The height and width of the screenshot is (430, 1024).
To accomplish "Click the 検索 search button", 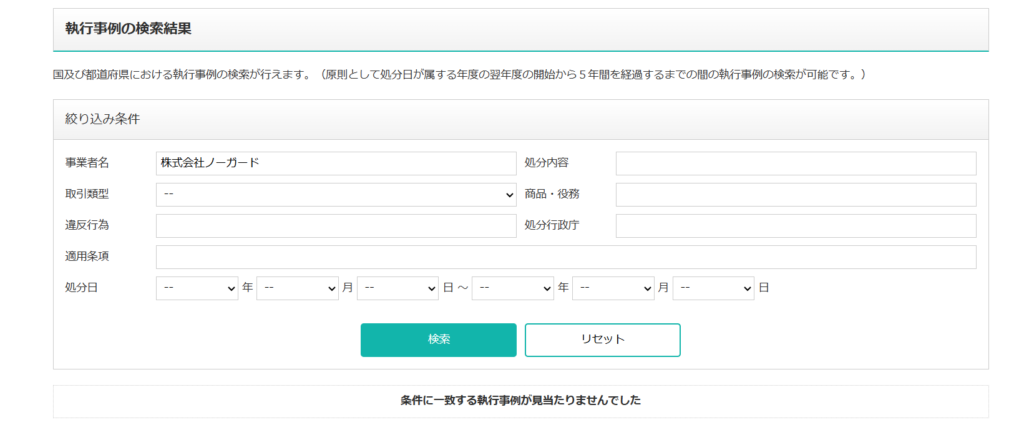I will [x=438, y=340].
